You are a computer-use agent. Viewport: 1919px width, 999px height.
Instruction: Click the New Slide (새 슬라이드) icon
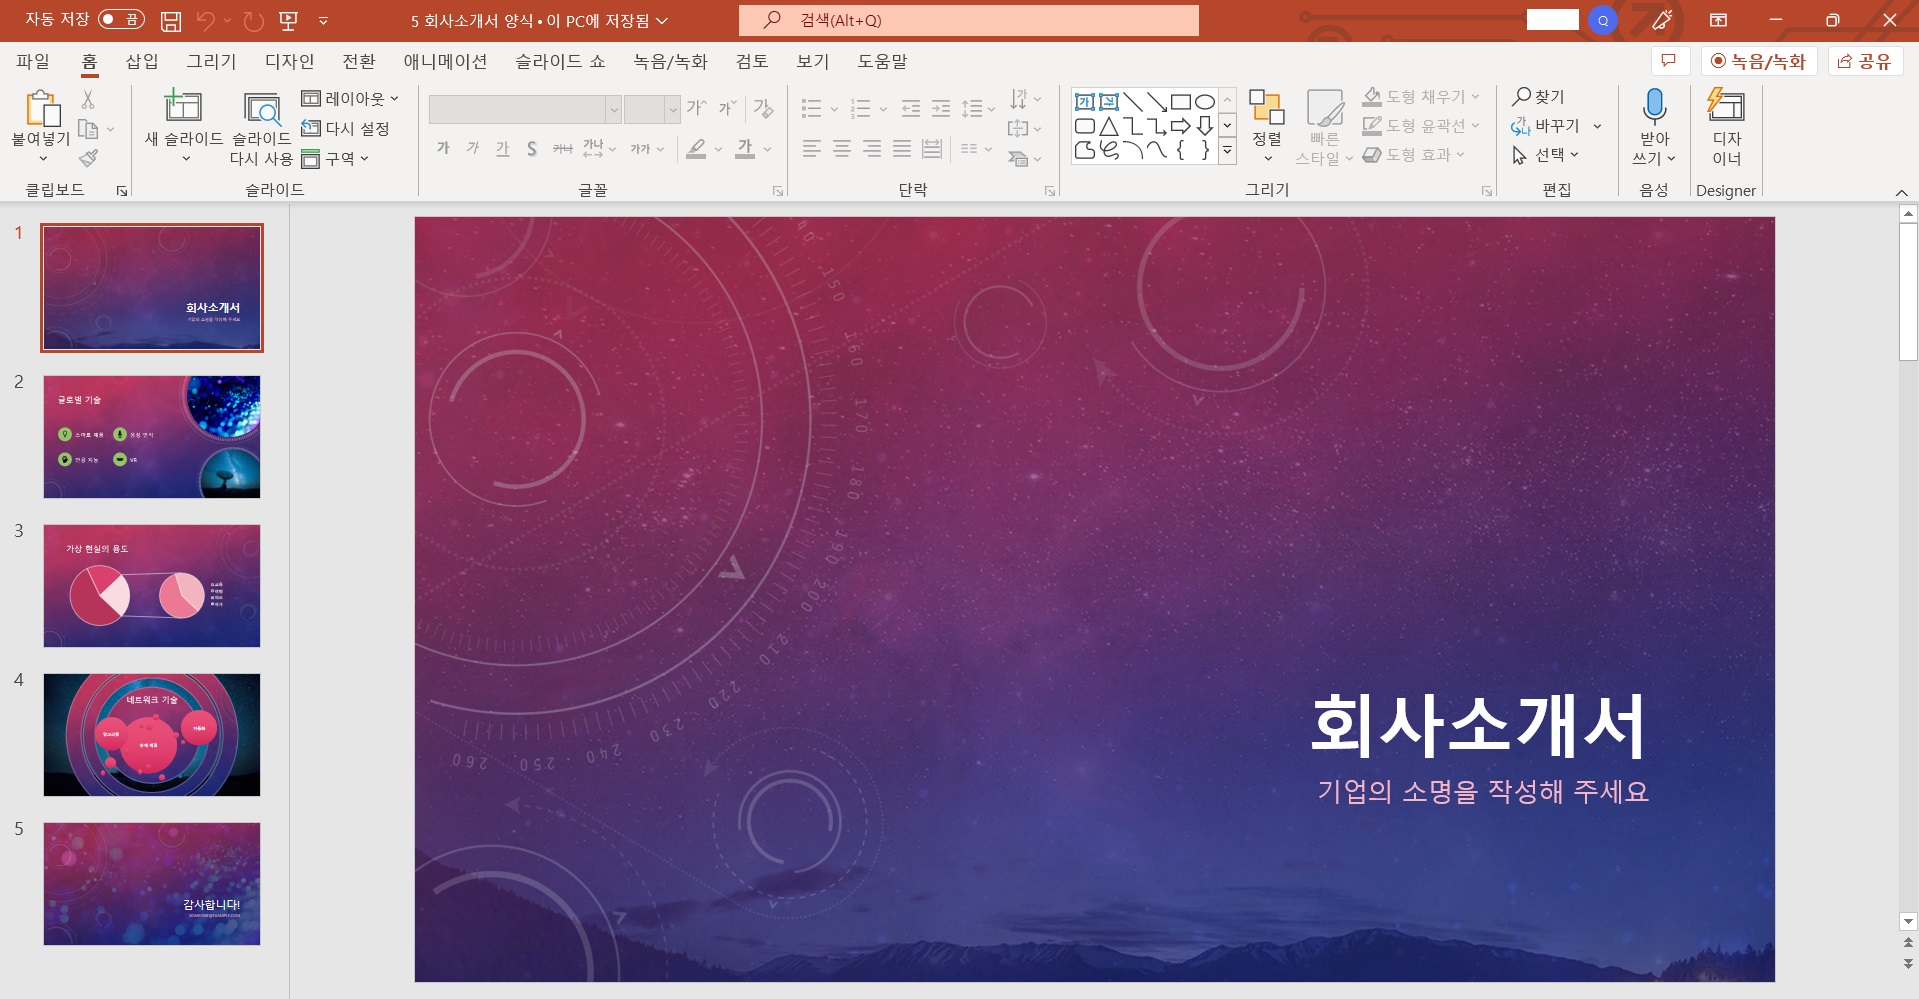183,106
